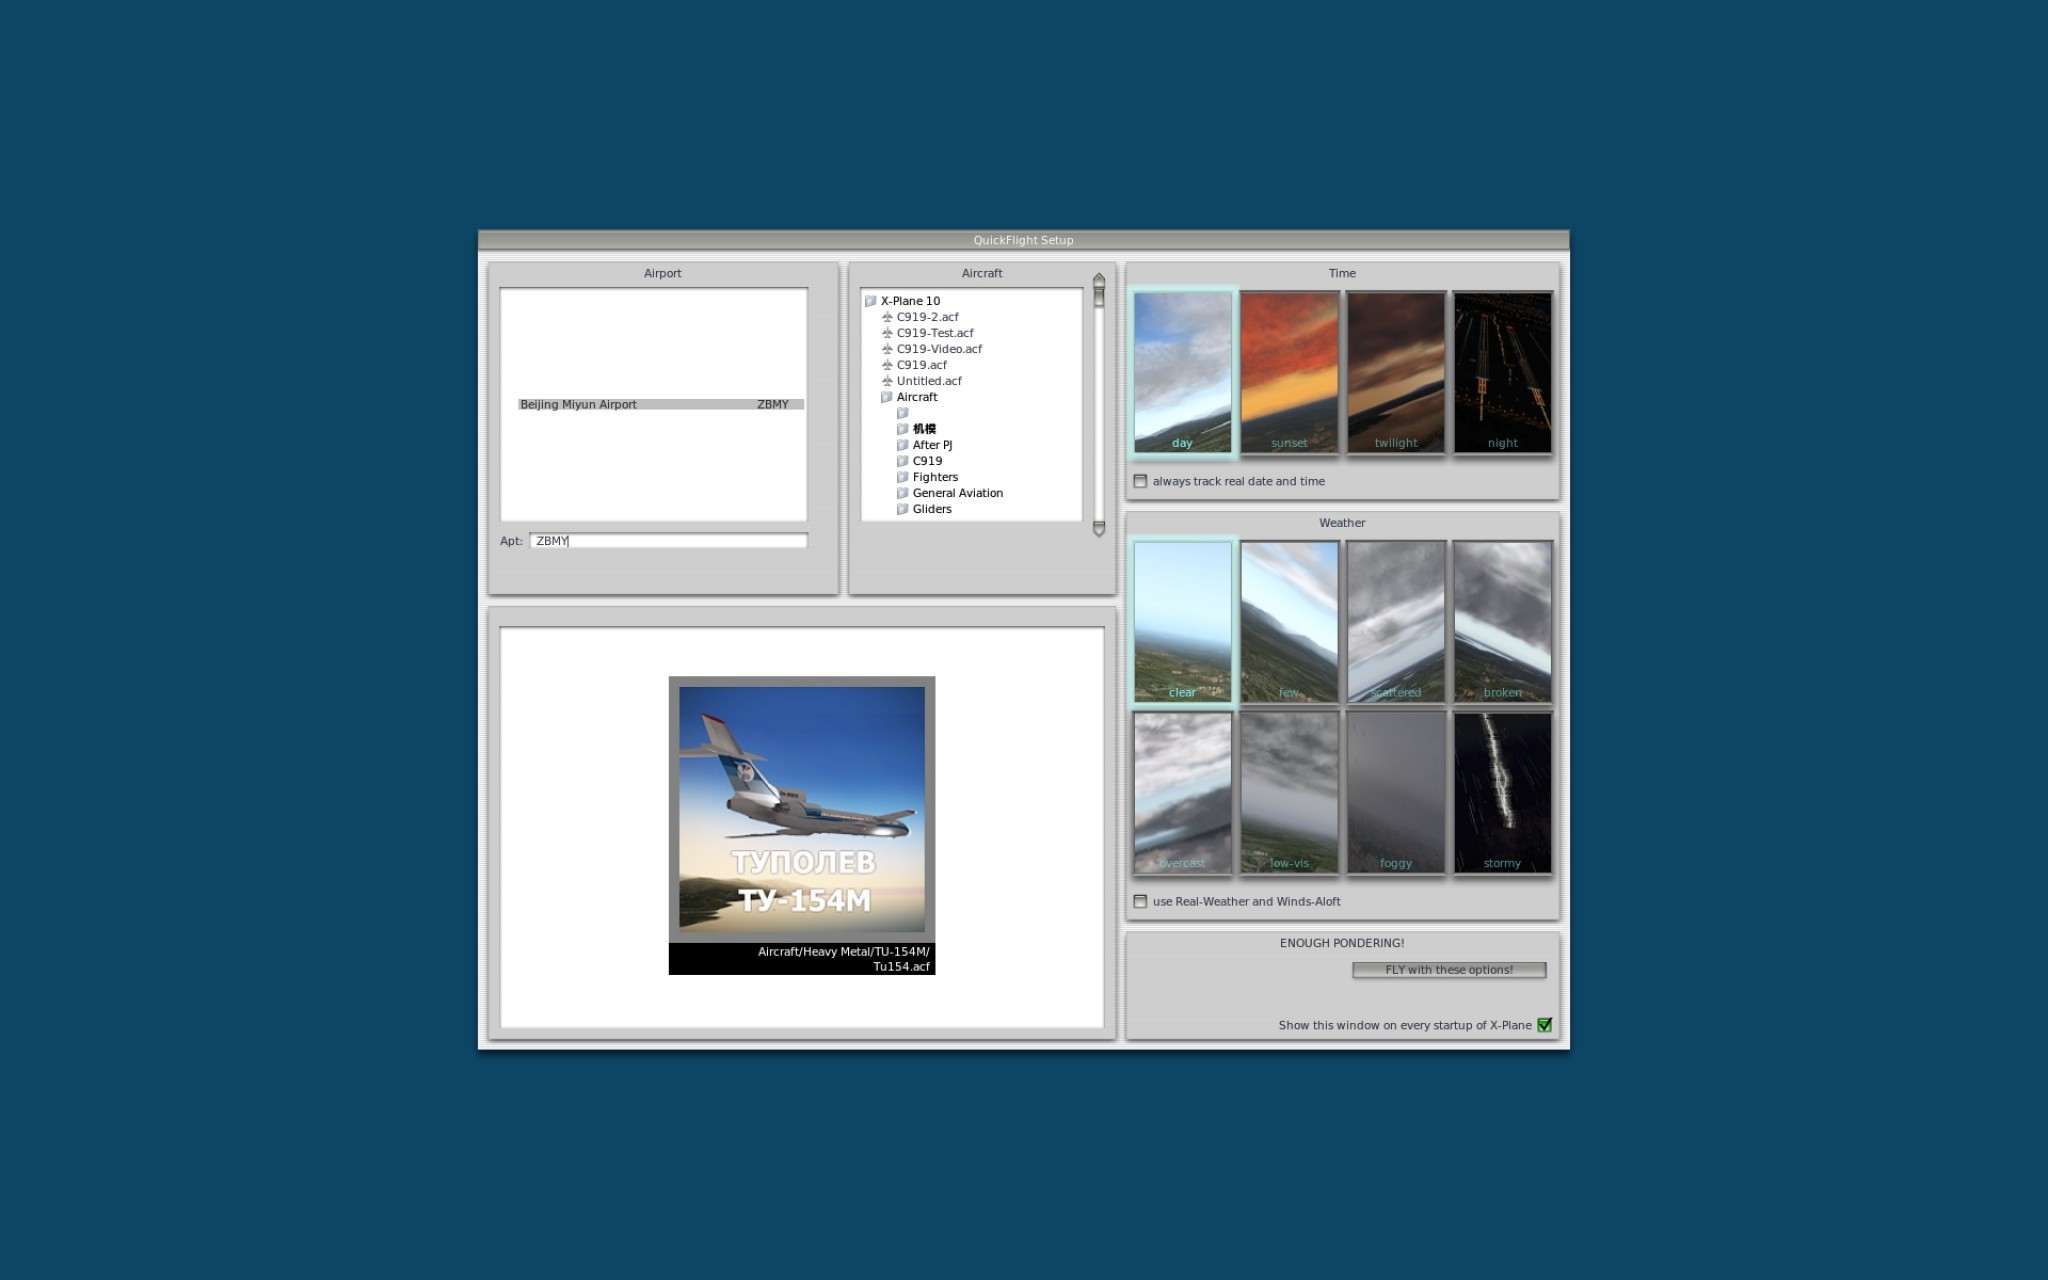This screenshot has height=1280, width=2048.
Task: Pick the 'twilight' time thumbnail
Action: (x=1396, y=372)
